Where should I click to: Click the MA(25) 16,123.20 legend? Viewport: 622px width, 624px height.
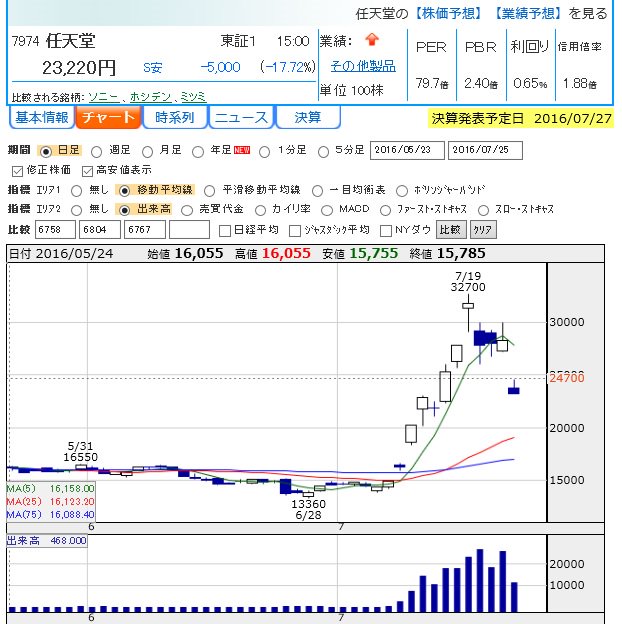[51, 501]
